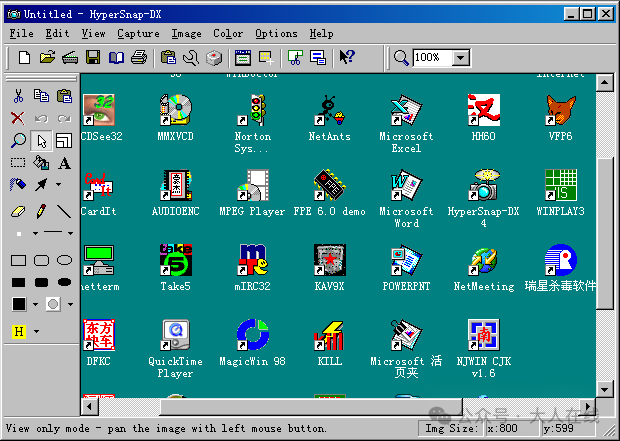Image resolution: width=620 pixels, height=441 pixels.
Task: Expand the foreground color dropdown arrow
Action: [x=36, y=305]
